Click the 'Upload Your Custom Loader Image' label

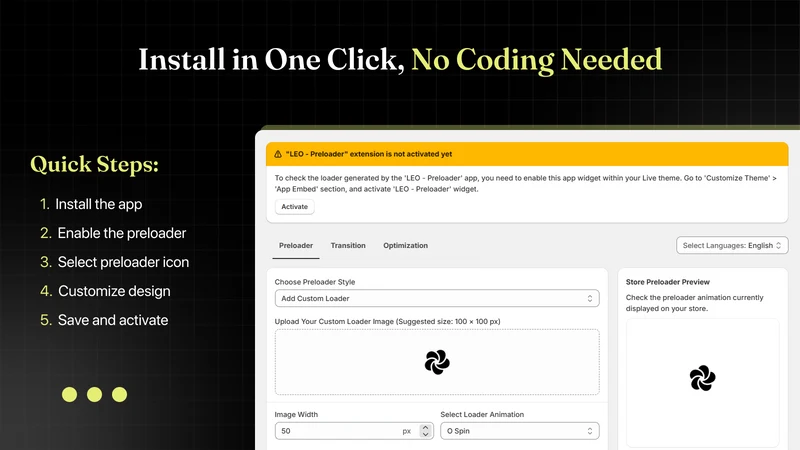387,321
